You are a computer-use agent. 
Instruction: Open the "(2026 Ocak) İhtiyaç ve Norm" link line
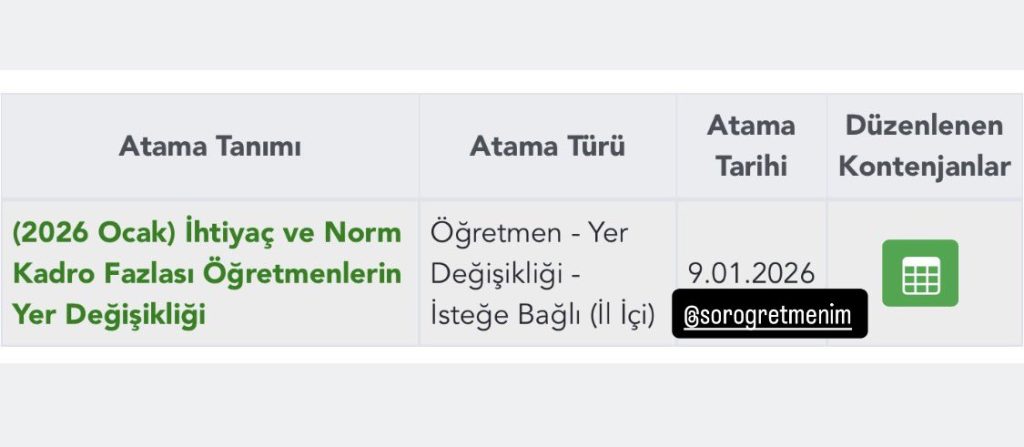pyautogui.click(x=207, y=232)
